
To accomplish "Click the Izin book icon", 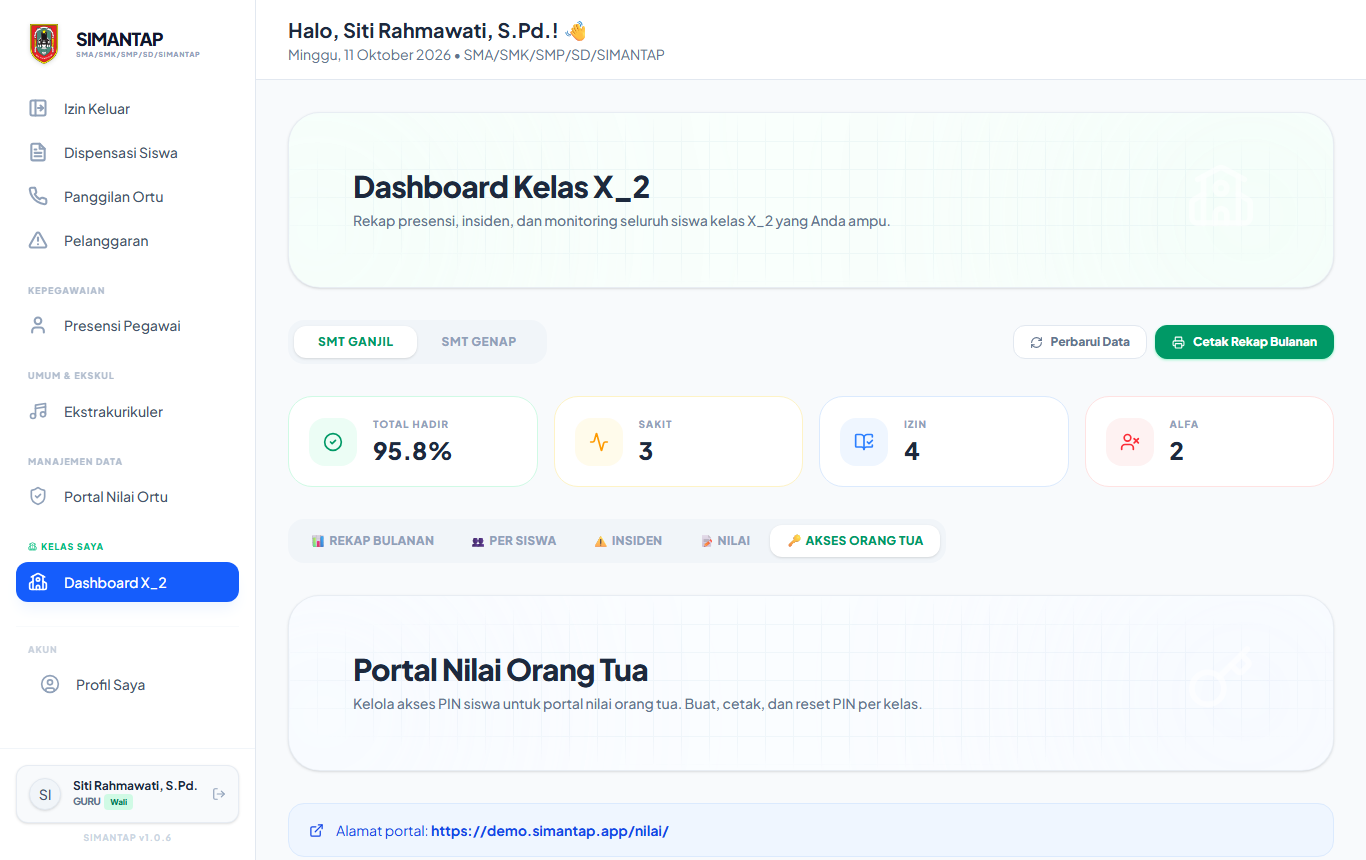I will click(864, 442).
